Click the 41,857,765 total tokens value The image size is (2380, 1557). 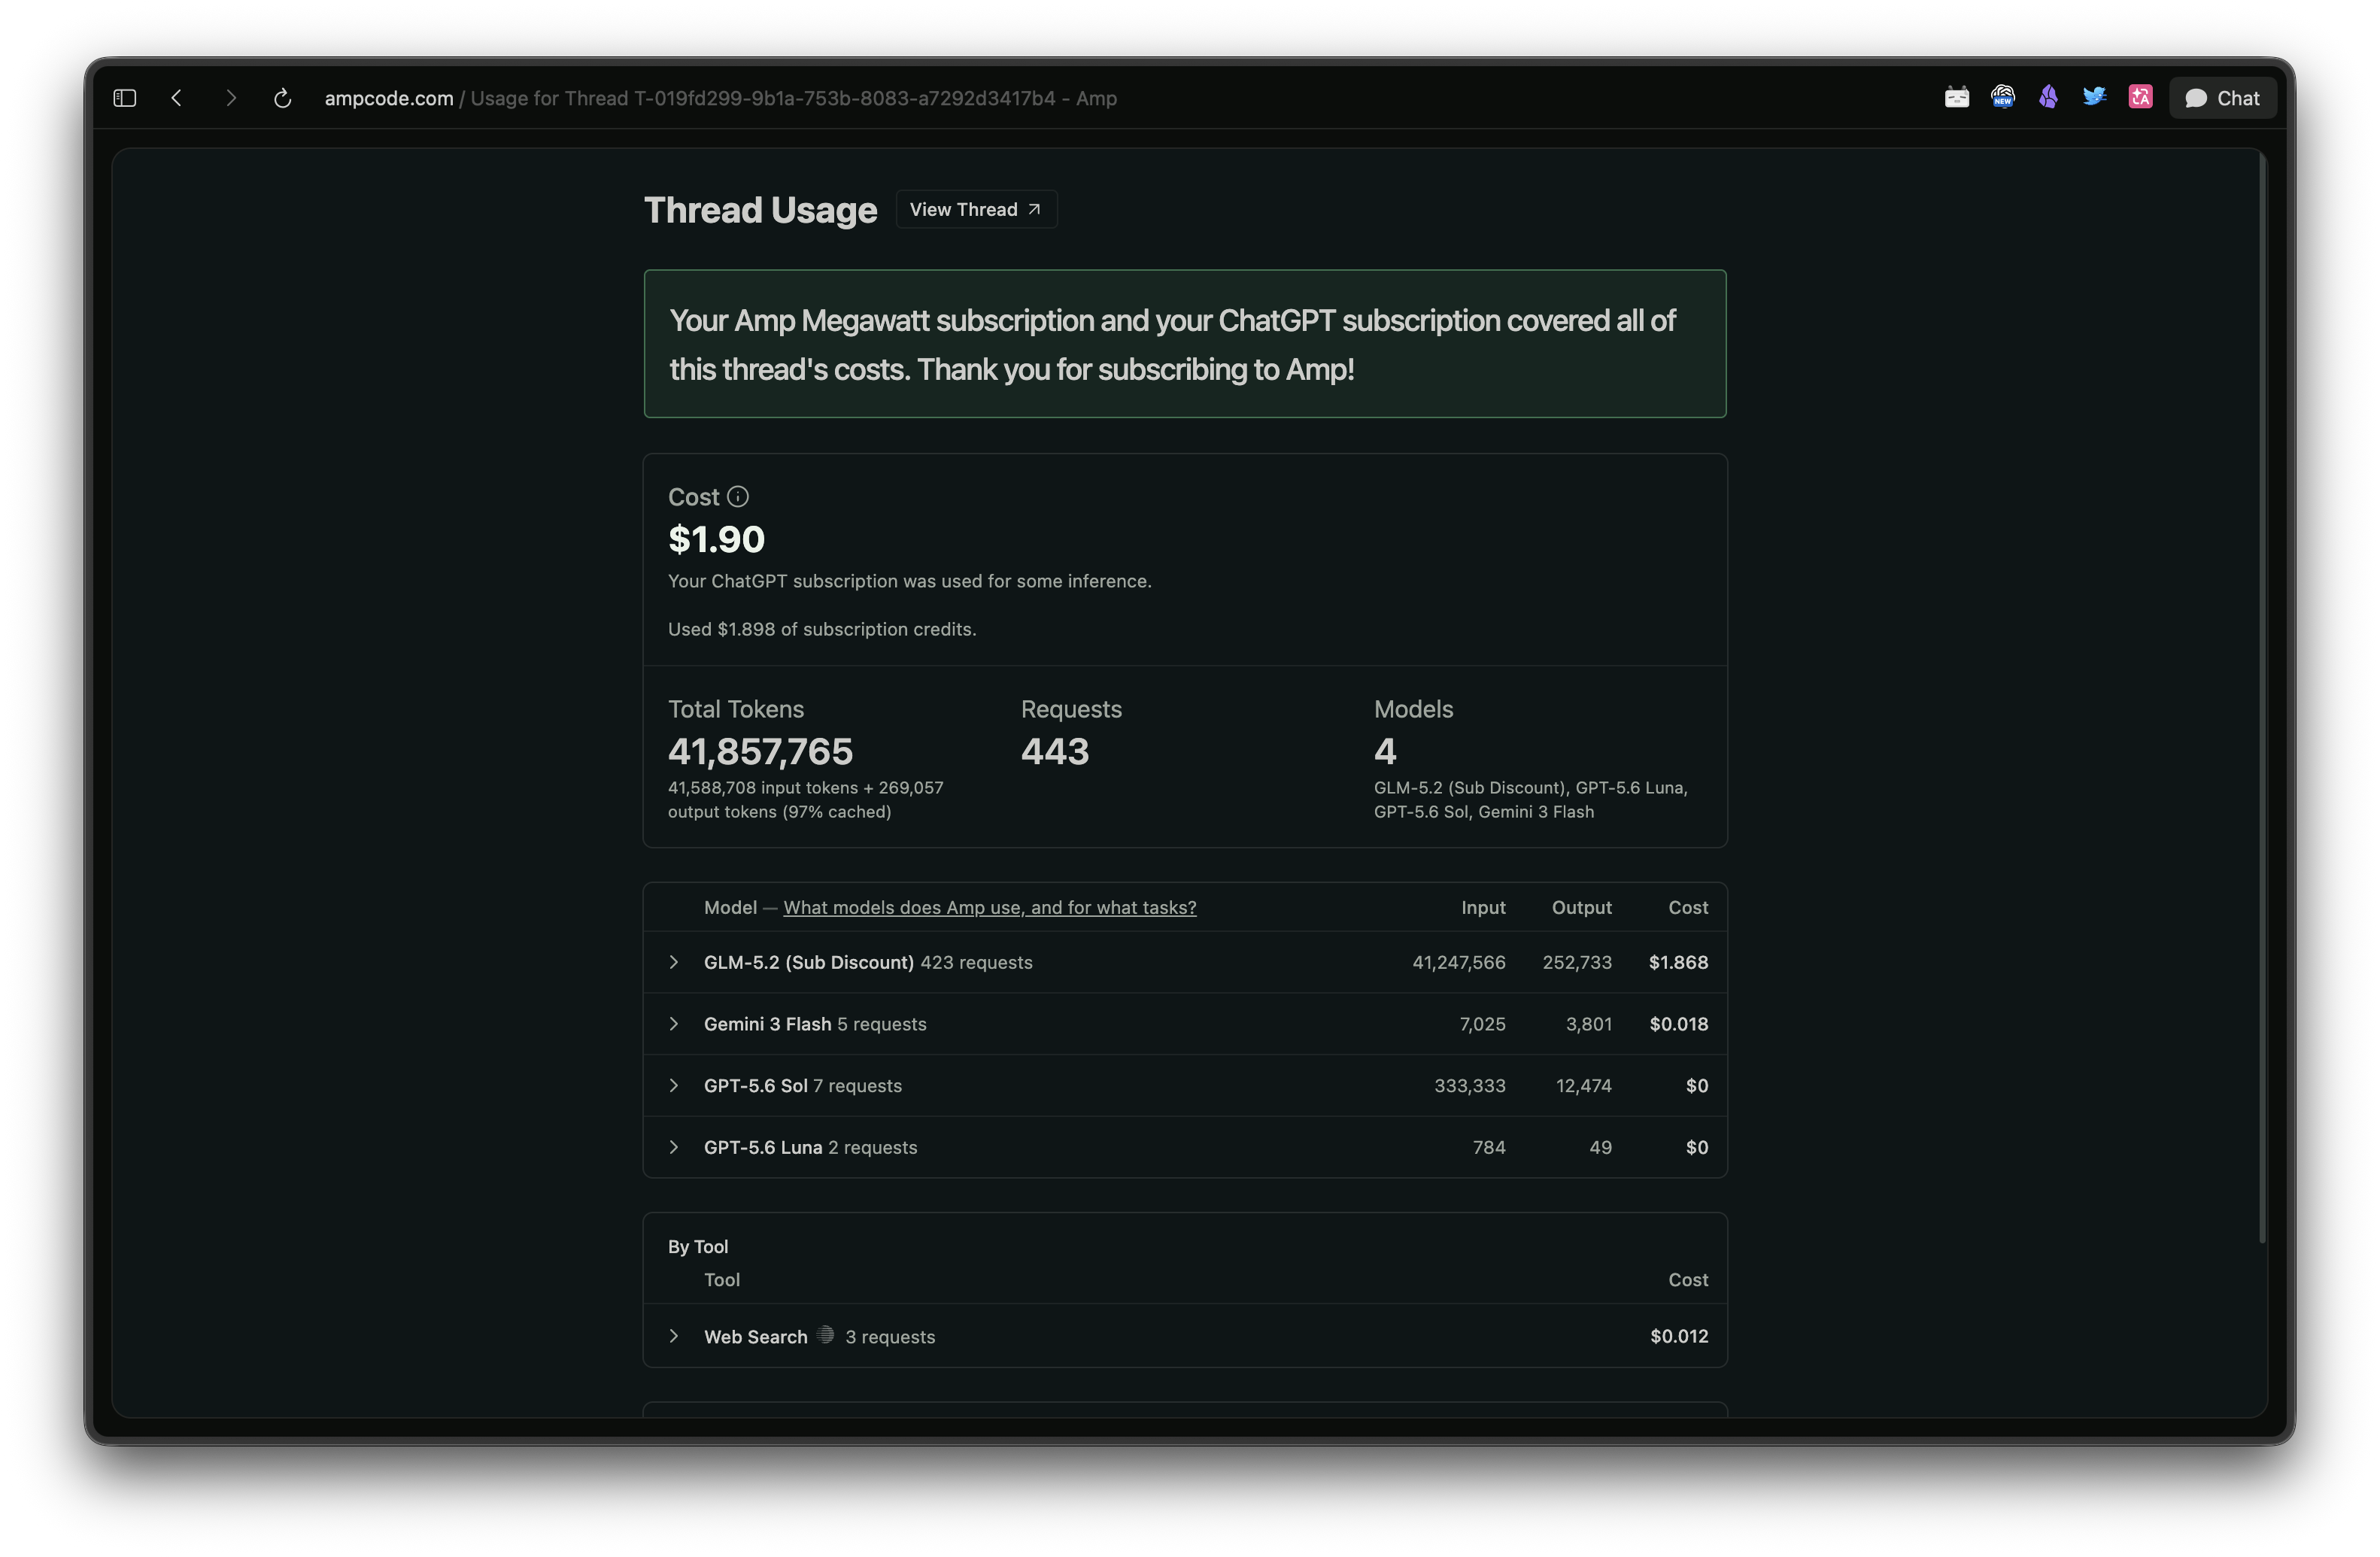coord(760,751)
